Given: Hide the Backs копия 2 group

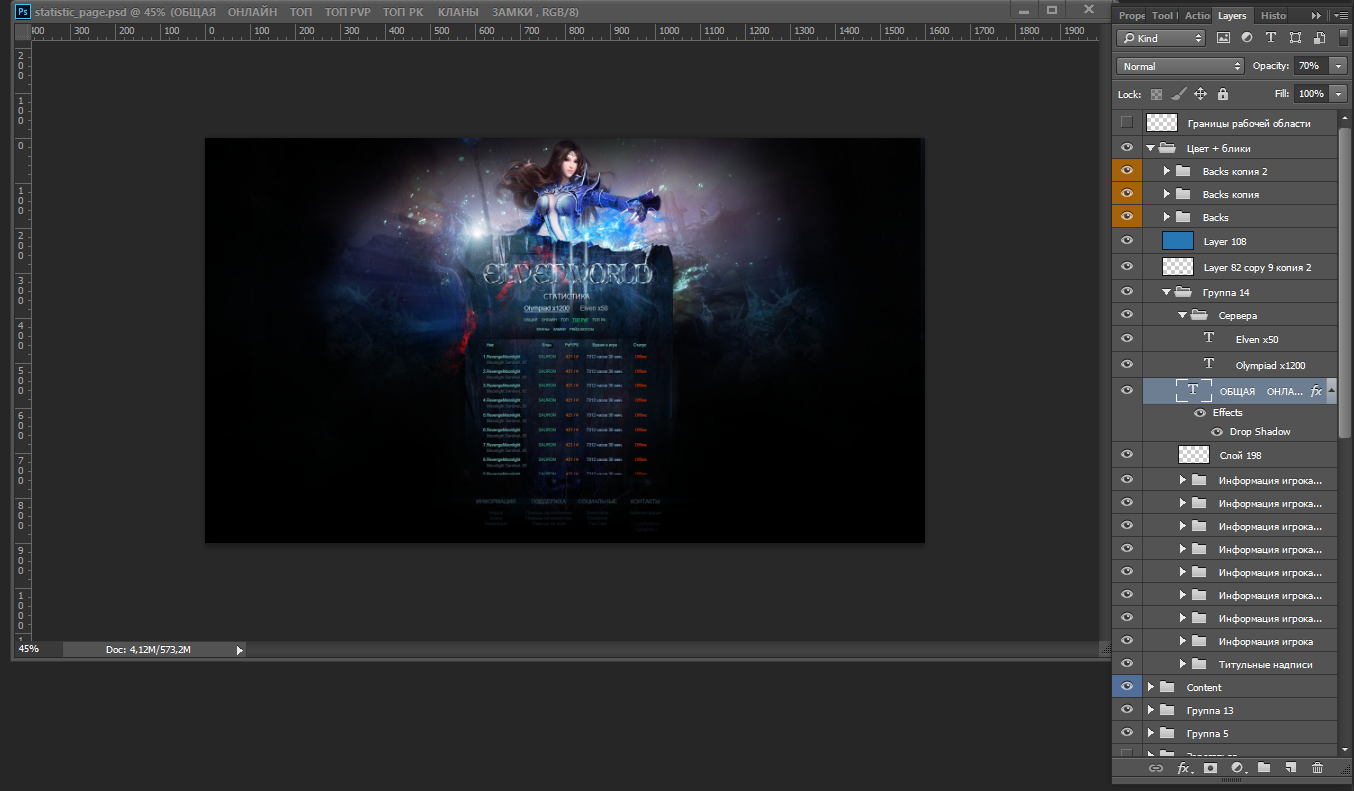Looking at the screenshot, I should pyautogui.click(x=1127, y=171).
